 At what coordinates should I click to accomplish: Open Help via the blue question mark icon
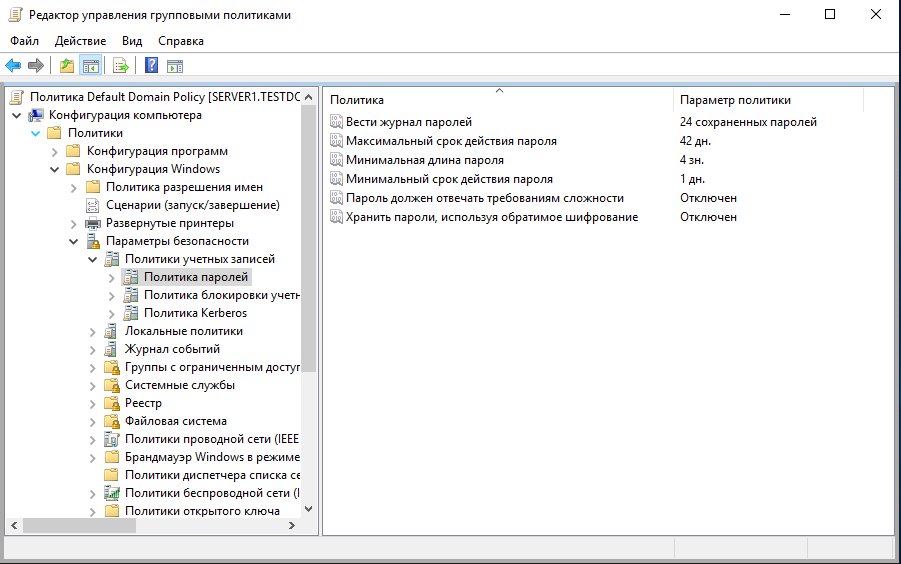[x=152, y=66]
